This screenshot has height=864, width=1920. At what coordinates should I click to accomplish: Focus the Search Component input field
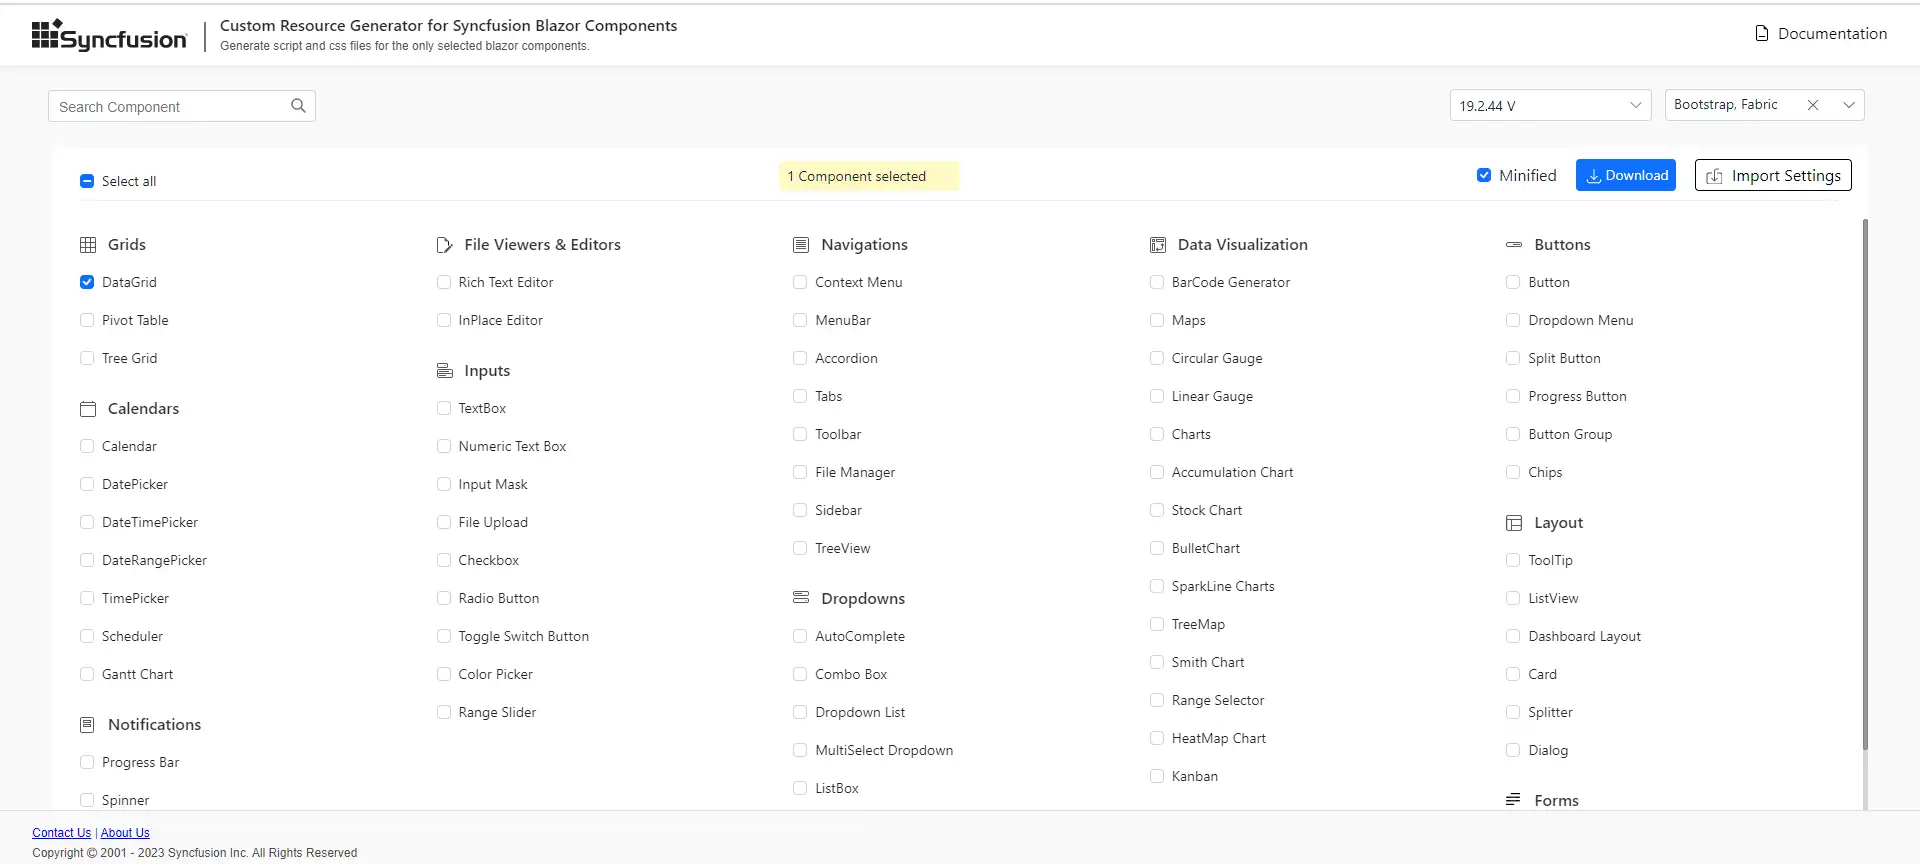[x=170, y=107]
